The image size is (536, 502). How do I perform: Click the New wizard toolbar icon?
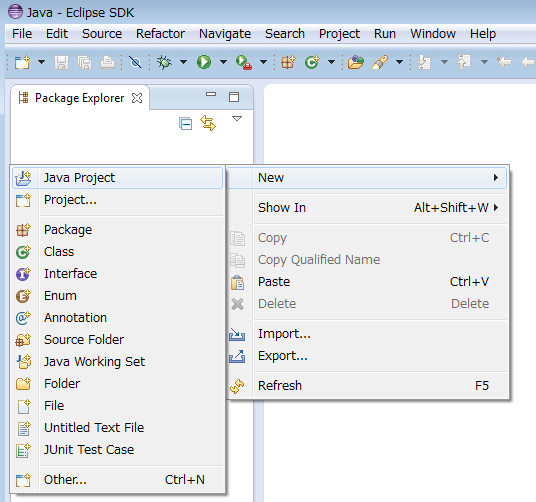coord(22,62)
